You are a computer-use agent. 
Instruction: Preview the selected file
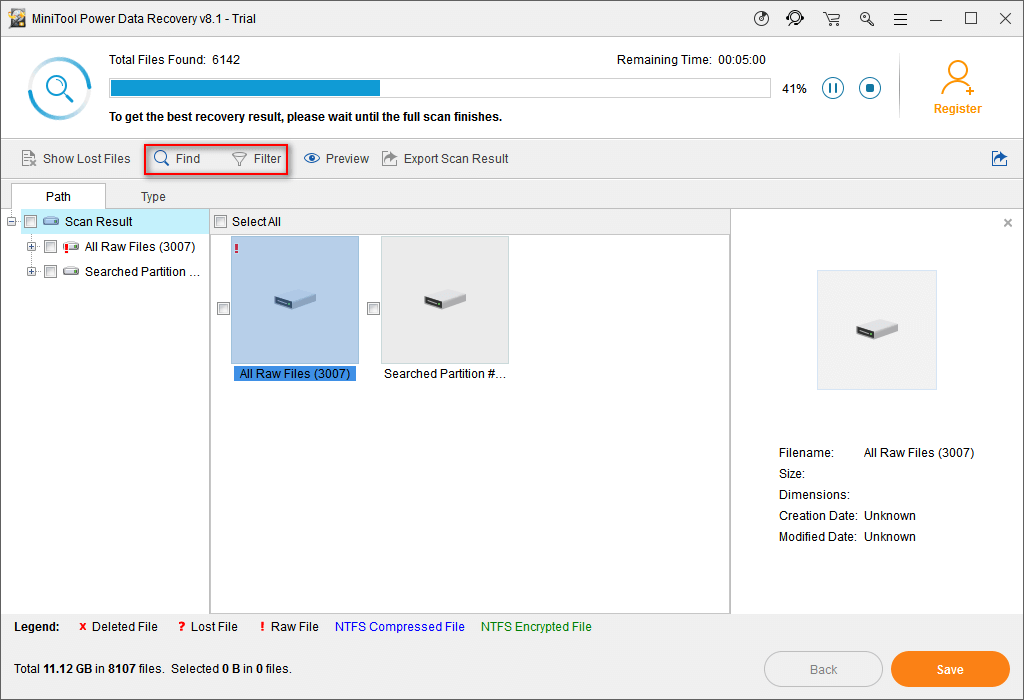point(336,158)
